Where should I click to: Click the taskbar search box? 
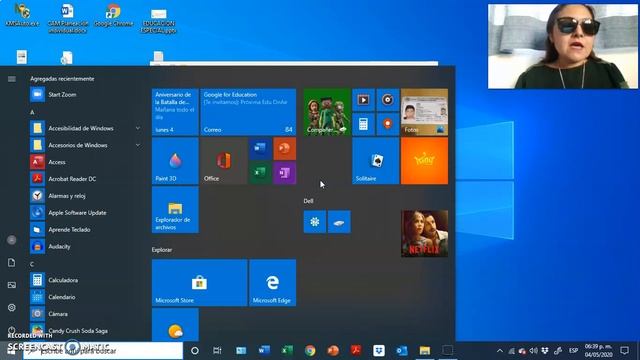[103, 351]
